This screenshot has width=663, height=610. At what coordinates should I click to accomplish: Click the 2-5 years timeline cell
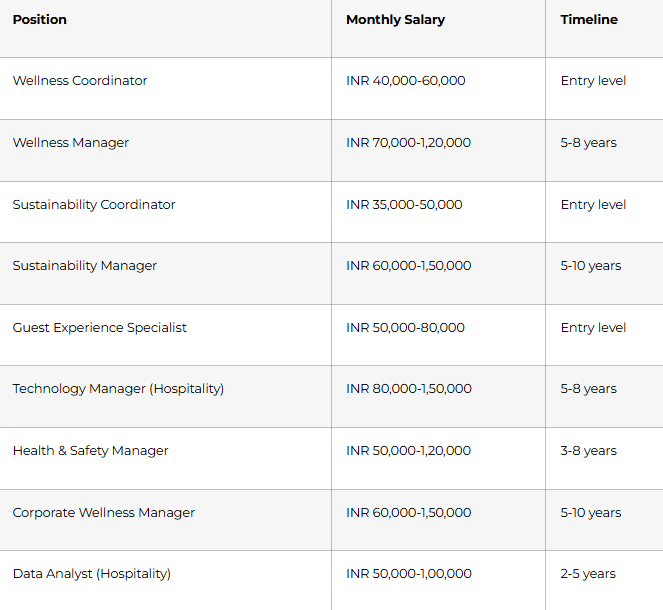(x=588, y=574)
